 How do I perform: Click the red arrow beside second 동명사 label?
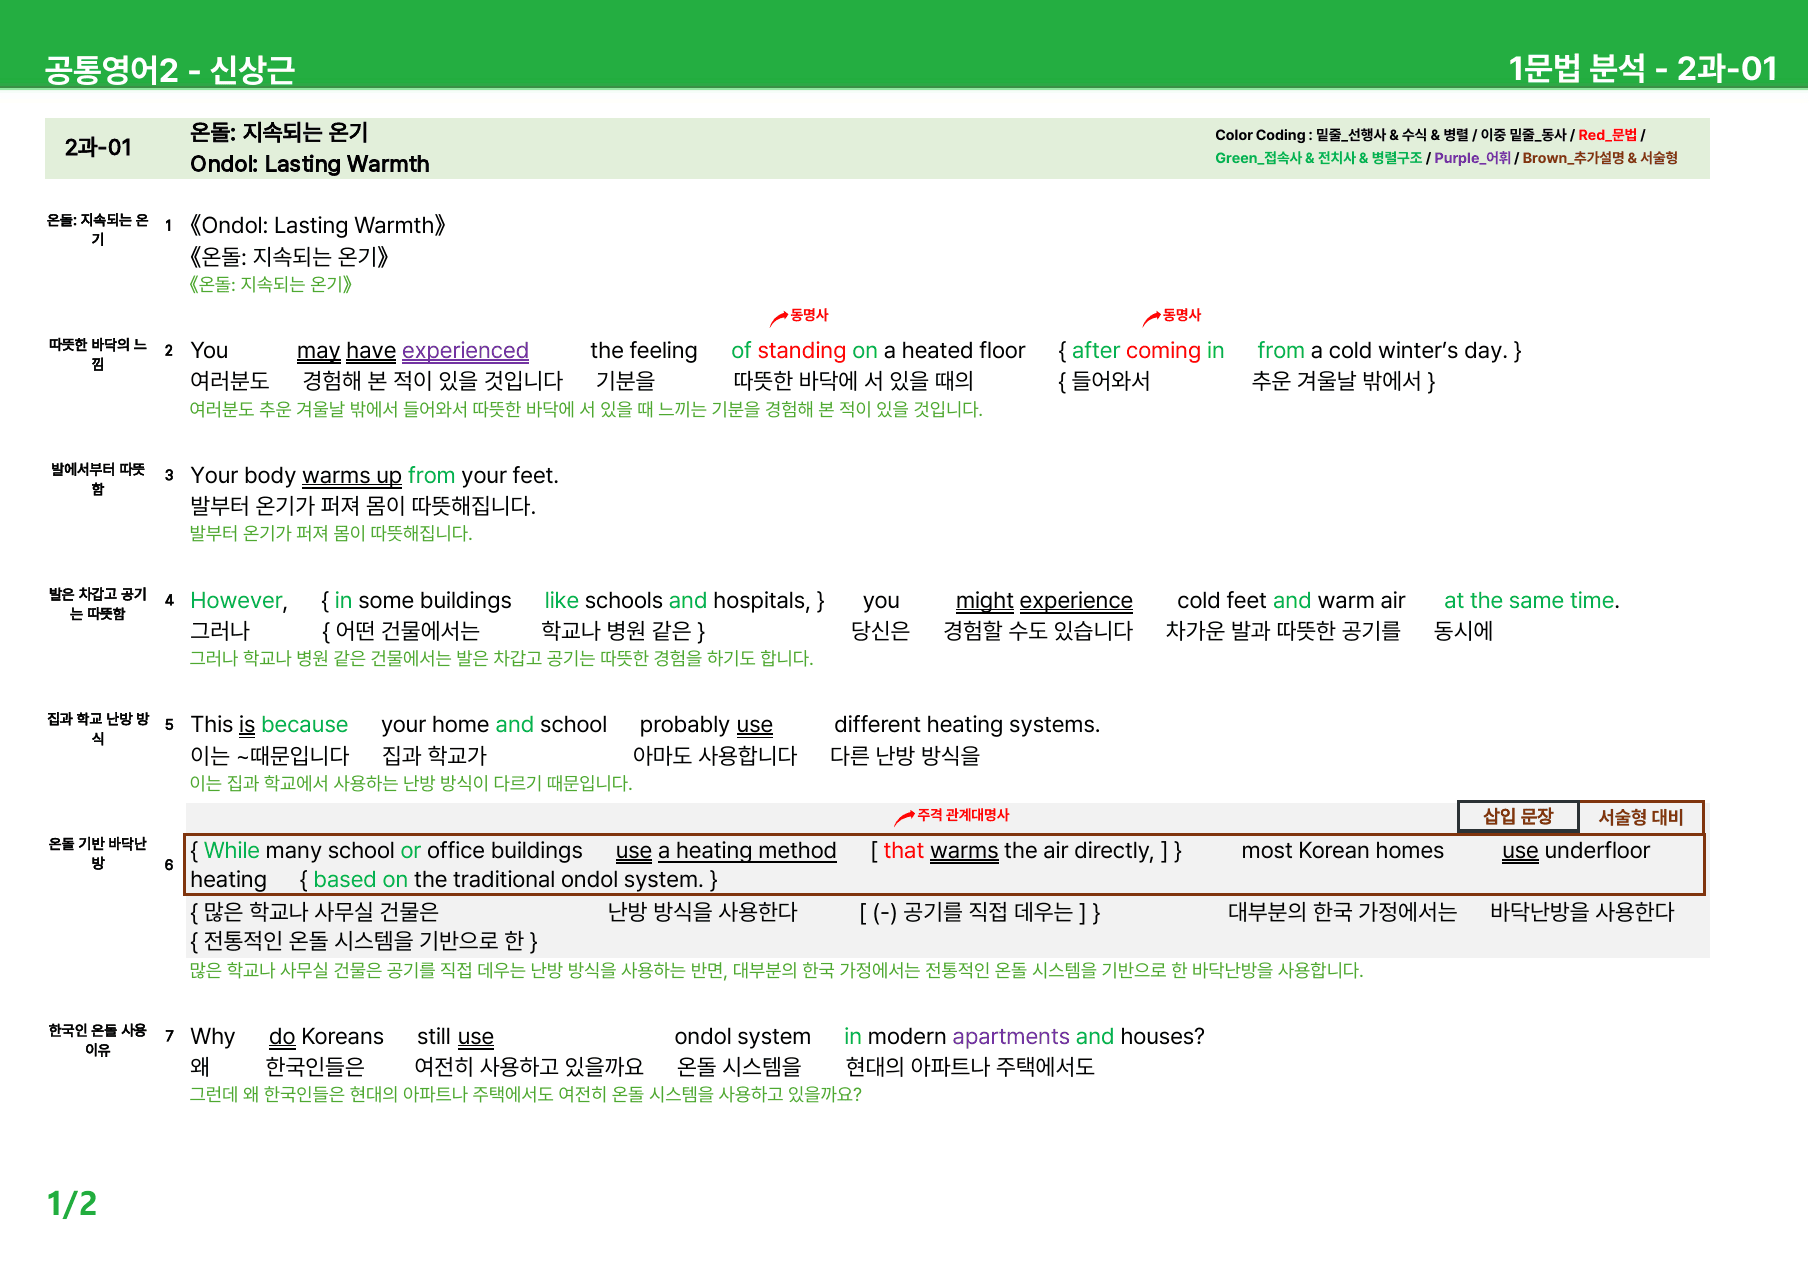click(x=1152, y=318)
